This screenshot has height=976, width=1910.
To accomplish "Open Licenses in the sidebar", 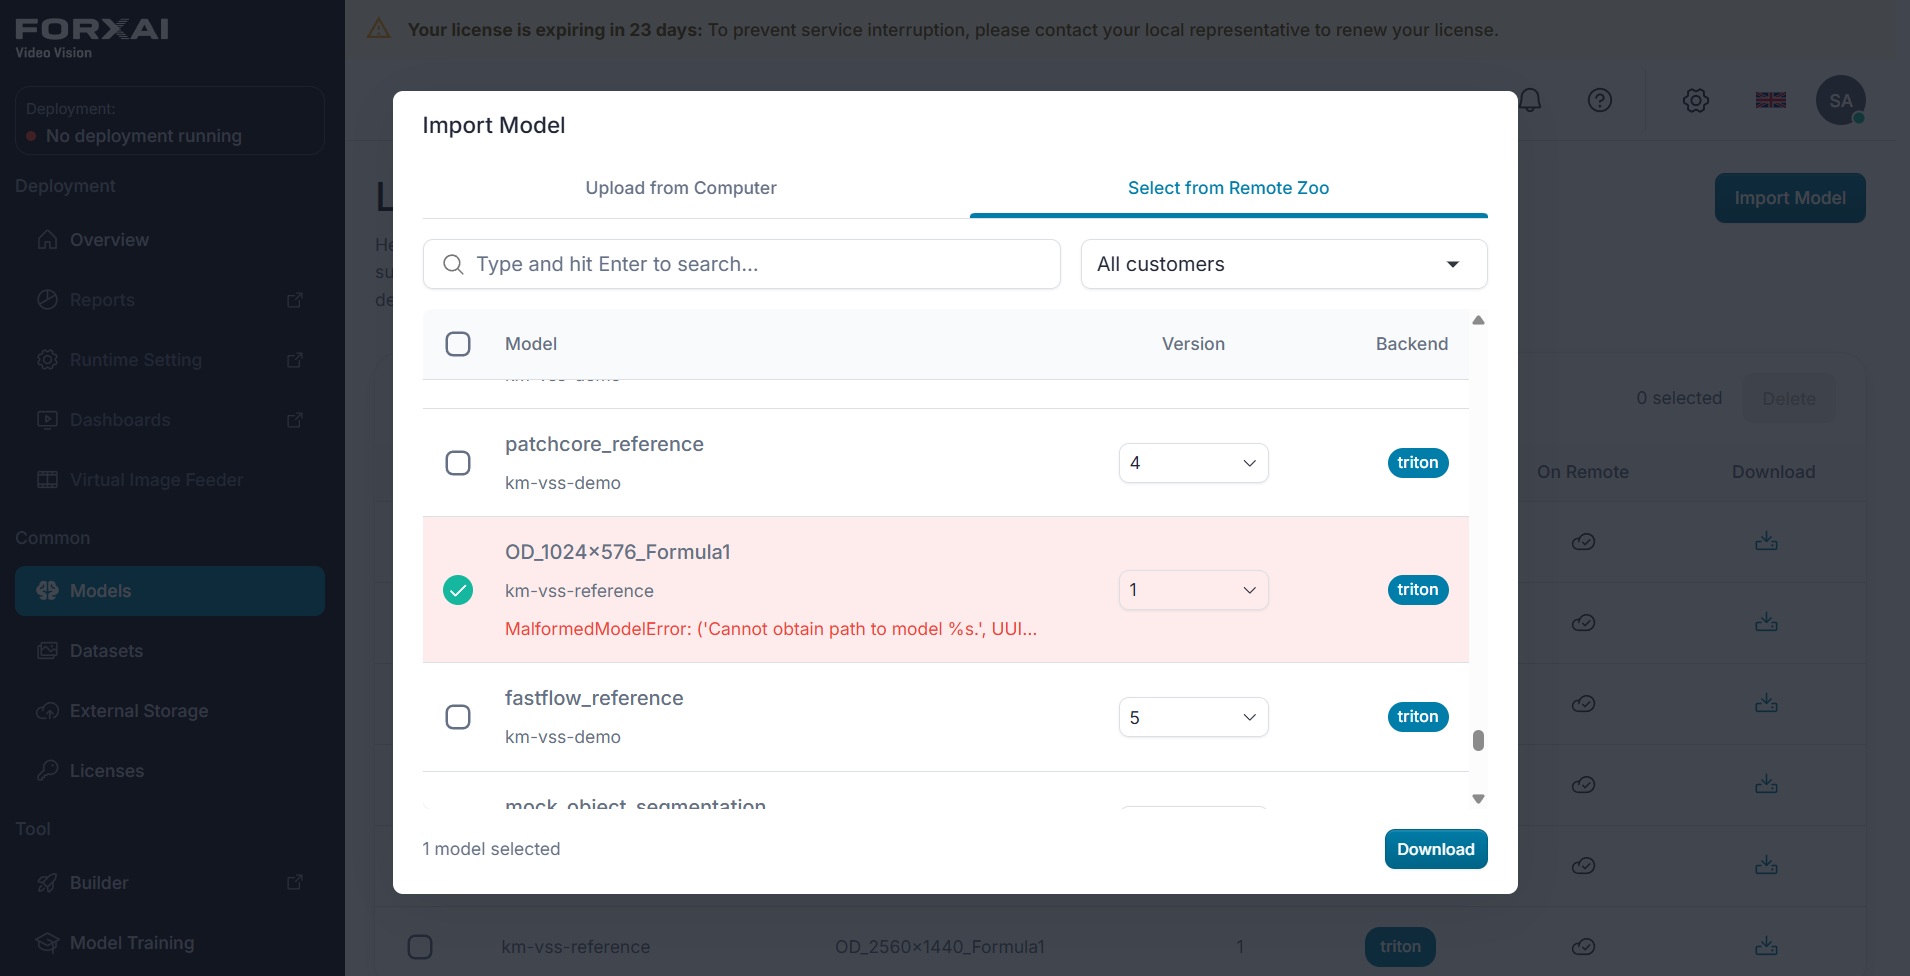I will point(170,771).
